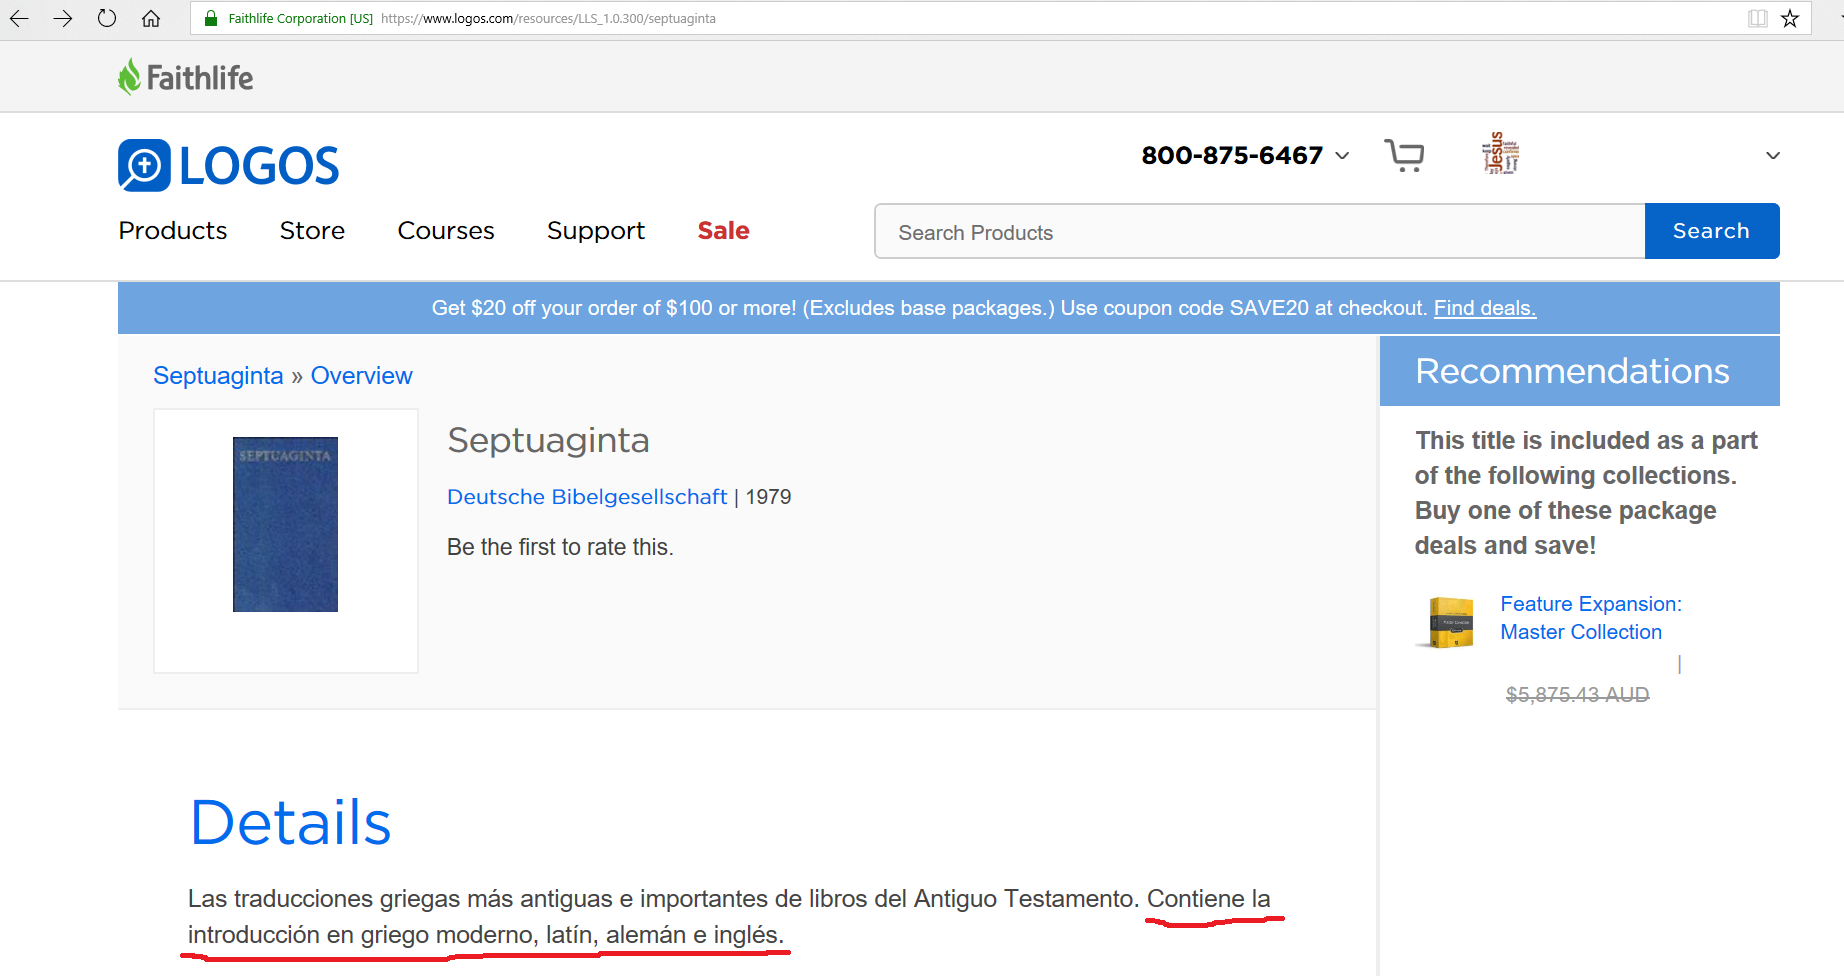Click the Recommendations panel heading
The height and width of the screenshot is (976, 1844).
coord(1572,371)
